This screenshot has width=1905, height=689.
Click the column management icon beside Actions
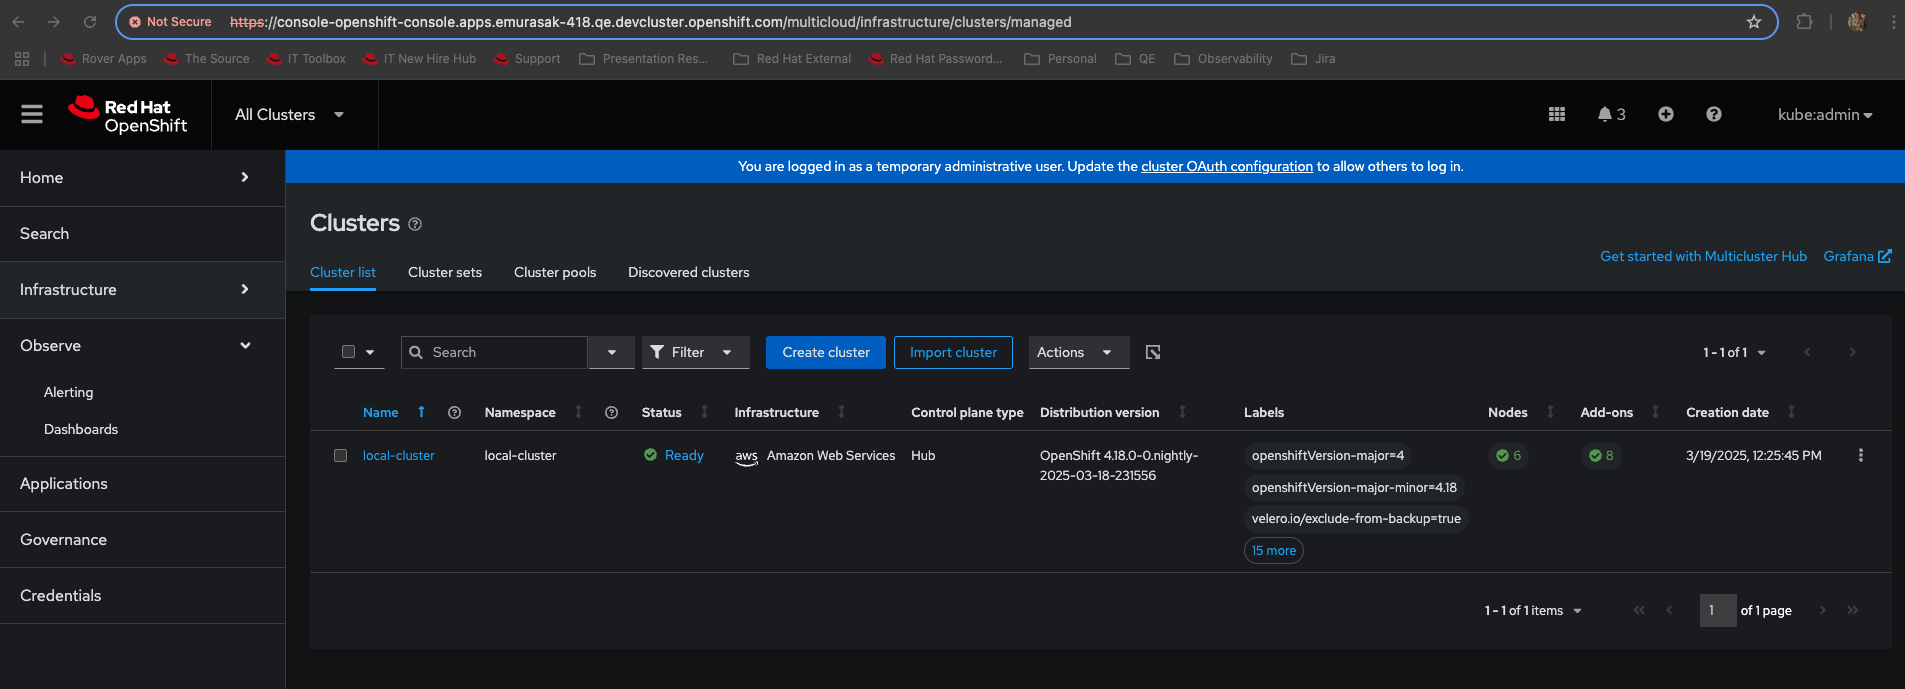[x=1152, y=352]
